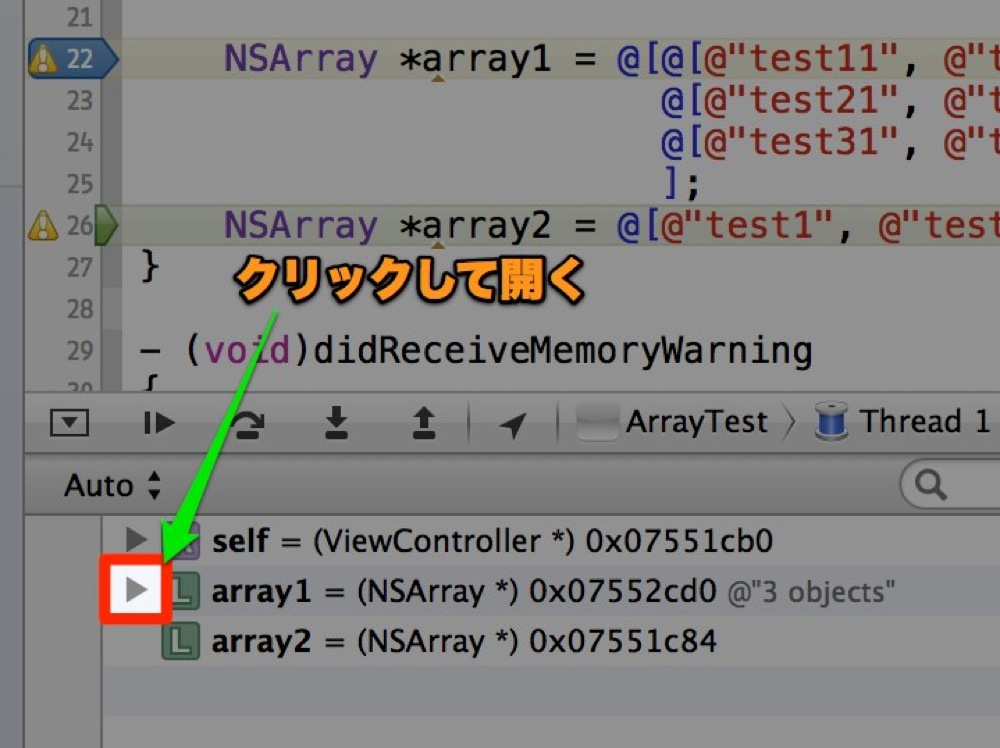Click the didReceiveMemoryWarning method name
Screen dimensions: 1000x748
562,351
